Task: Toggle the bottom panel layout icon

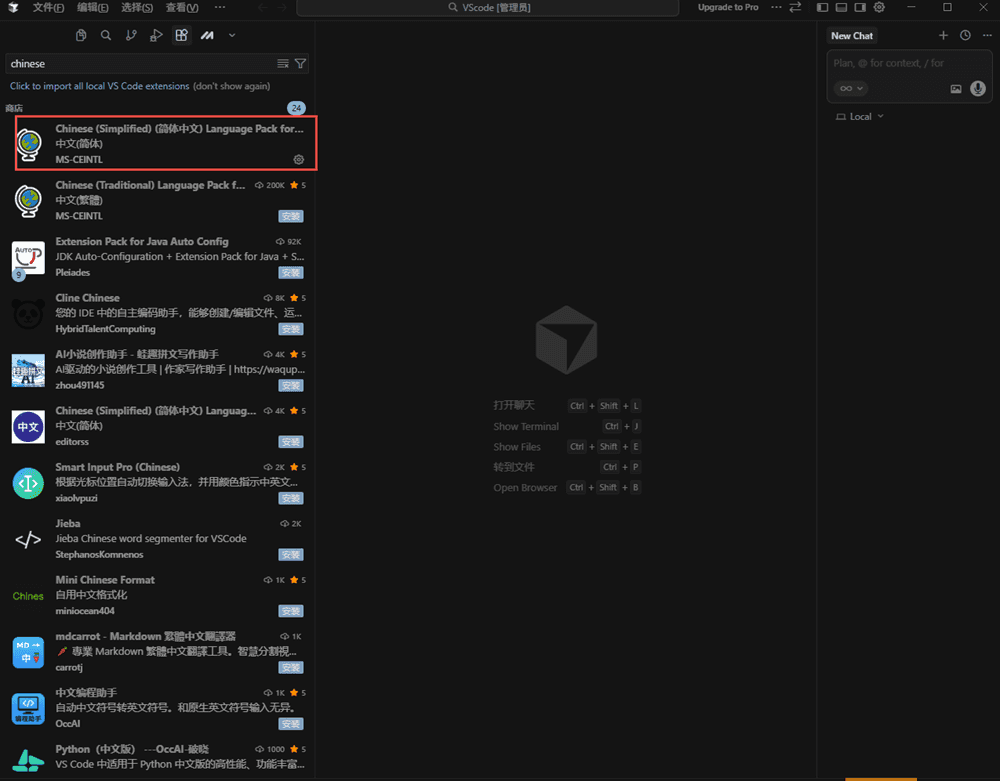Action: 841,7
